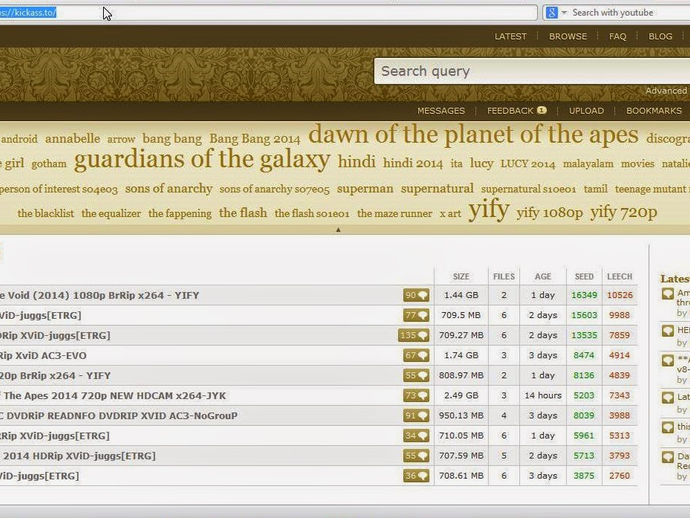Screen dimensions: 690x518
Task: Open the search engine dropdown arrow
Action: [x=564, y=13]
